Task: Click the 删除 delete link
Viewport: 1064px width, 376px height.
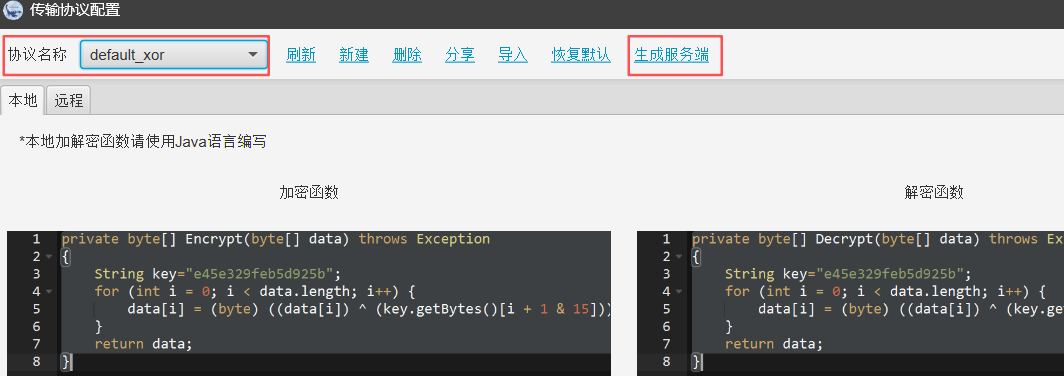Action: [406, 55]
